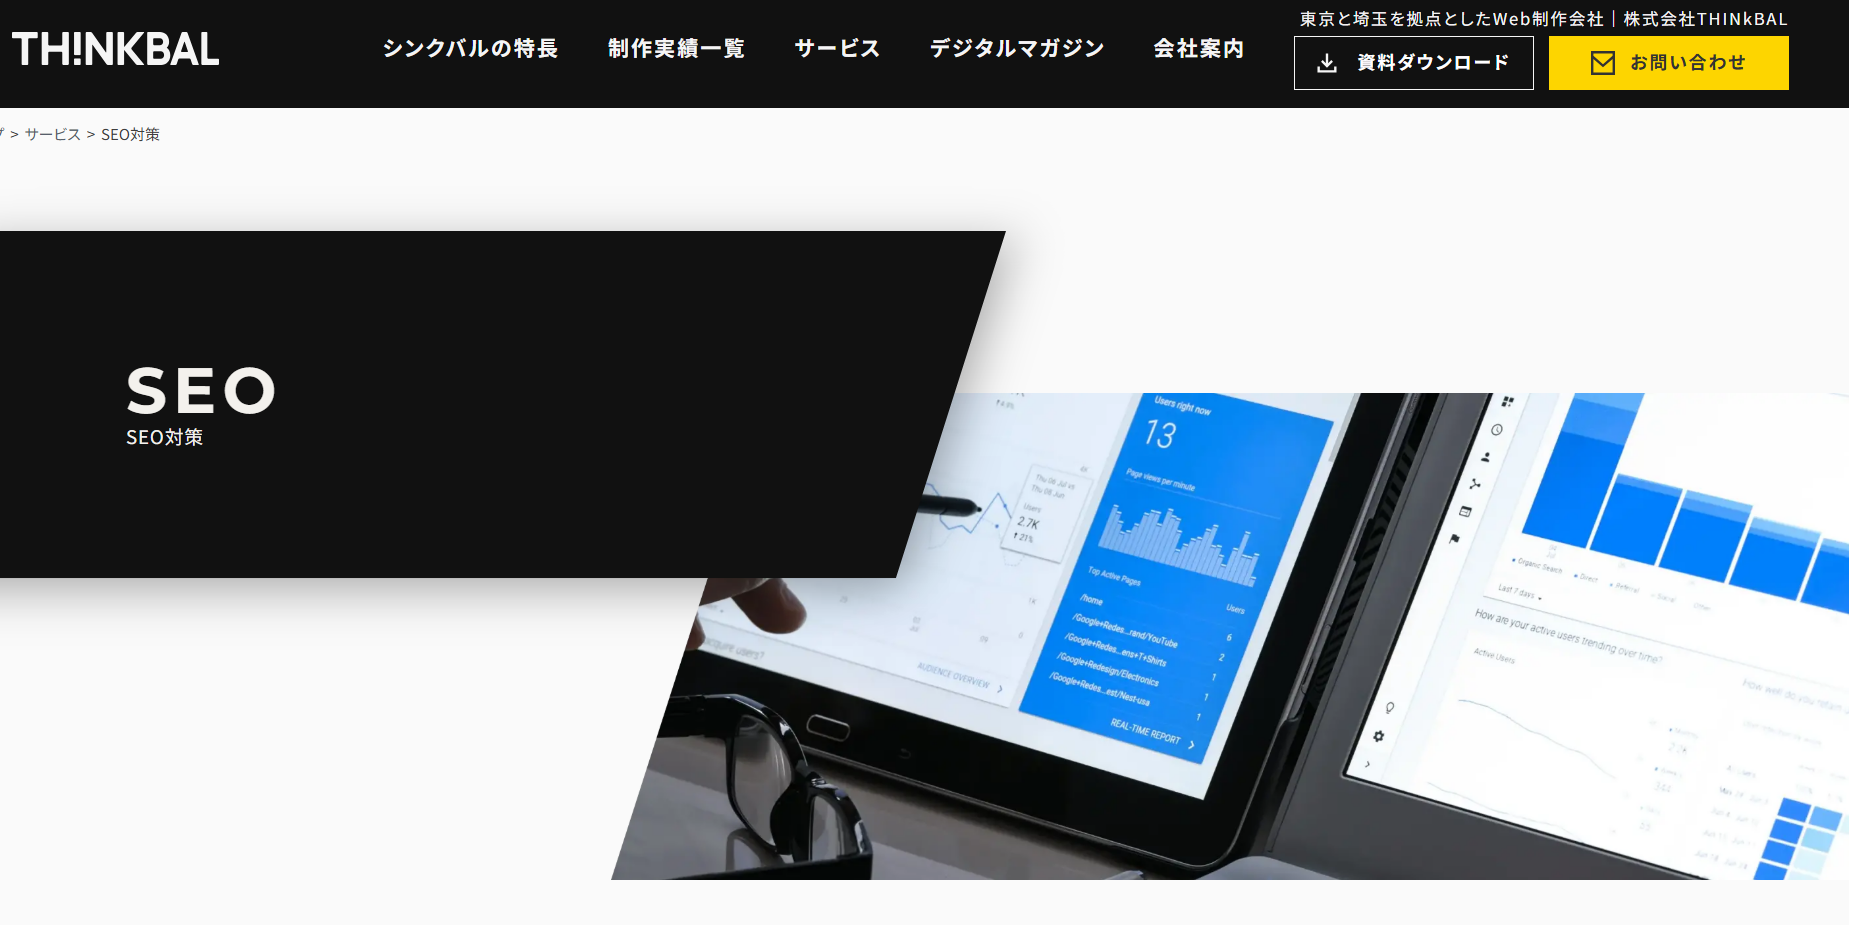
Task: Click the breadcrumb separator after サービス
Action: tap(91, 133)
